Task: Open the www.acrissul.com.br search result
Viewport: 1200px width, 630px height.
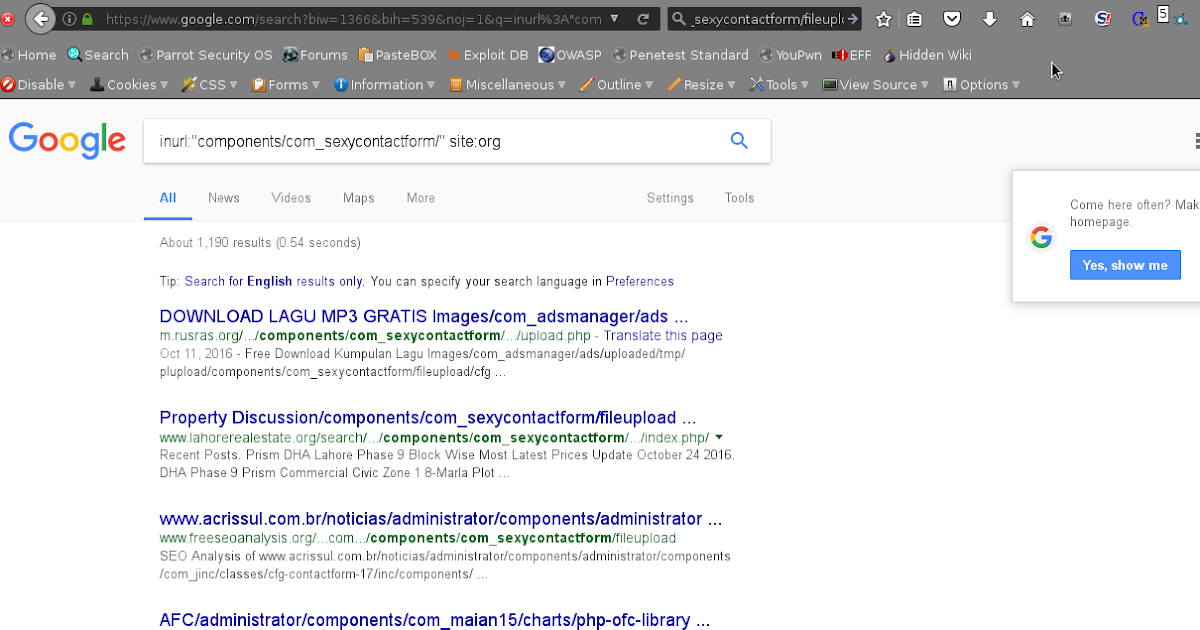Action: tap(441, 519)
